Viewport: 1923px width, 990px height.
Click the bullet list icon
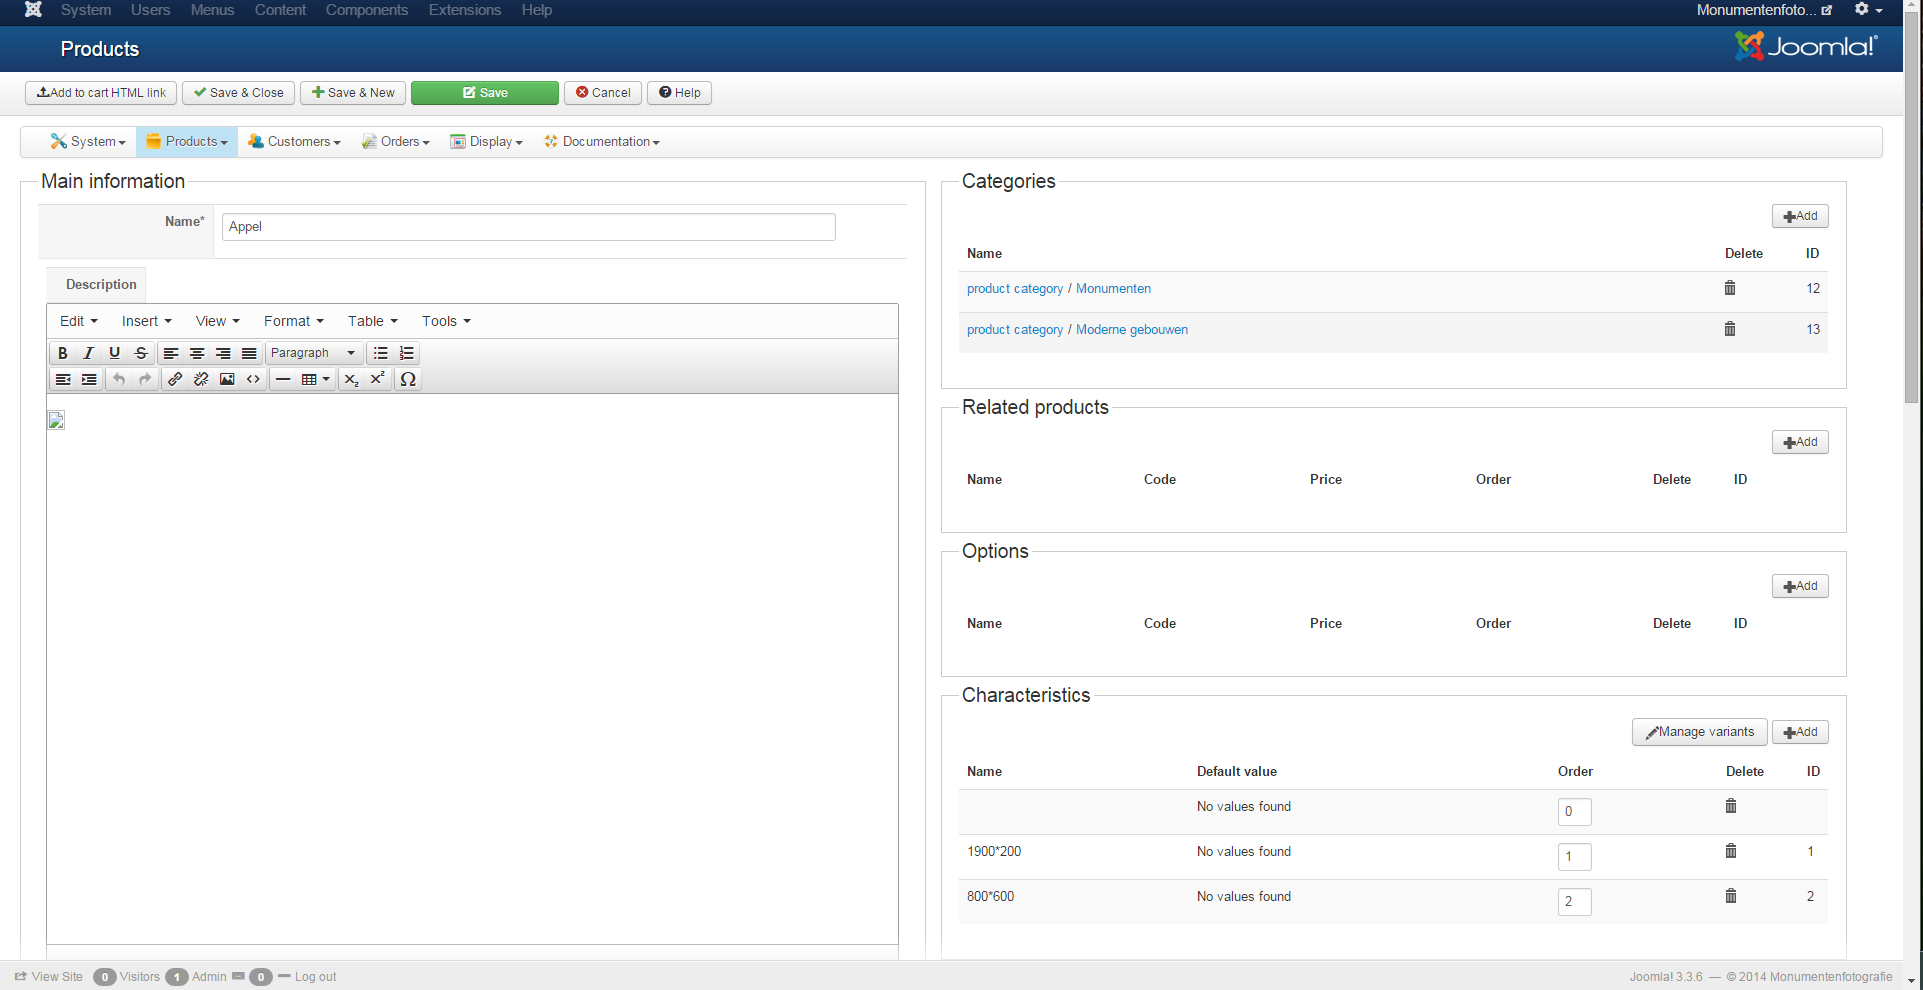coord(381,353)
